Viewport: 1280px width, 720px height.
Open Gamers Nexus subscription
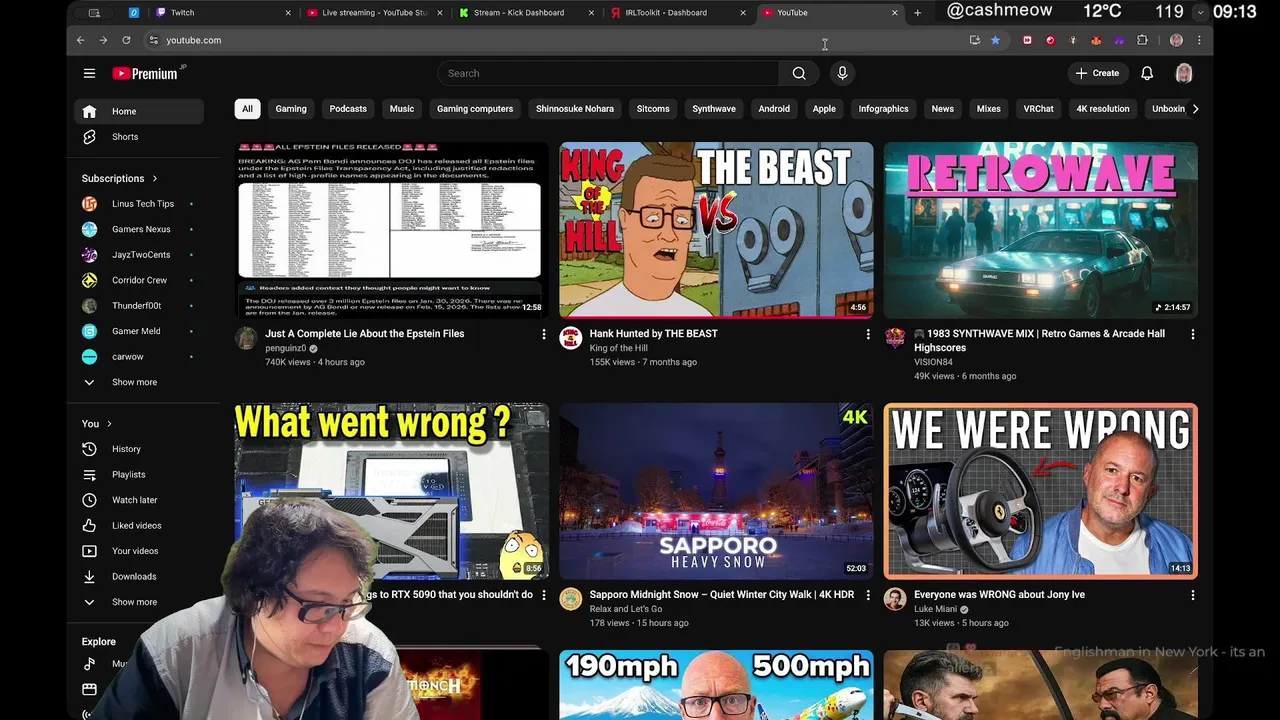coord(139,229)
